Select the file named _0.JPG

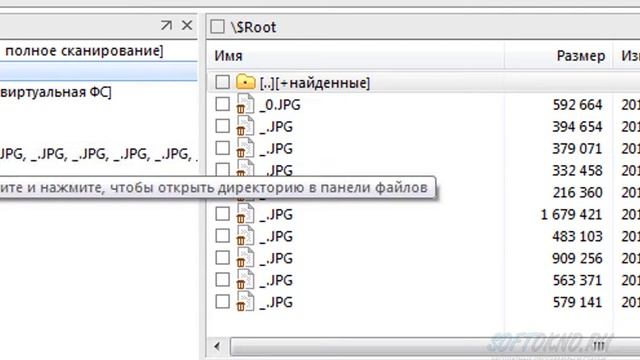[x=280, y=105]
